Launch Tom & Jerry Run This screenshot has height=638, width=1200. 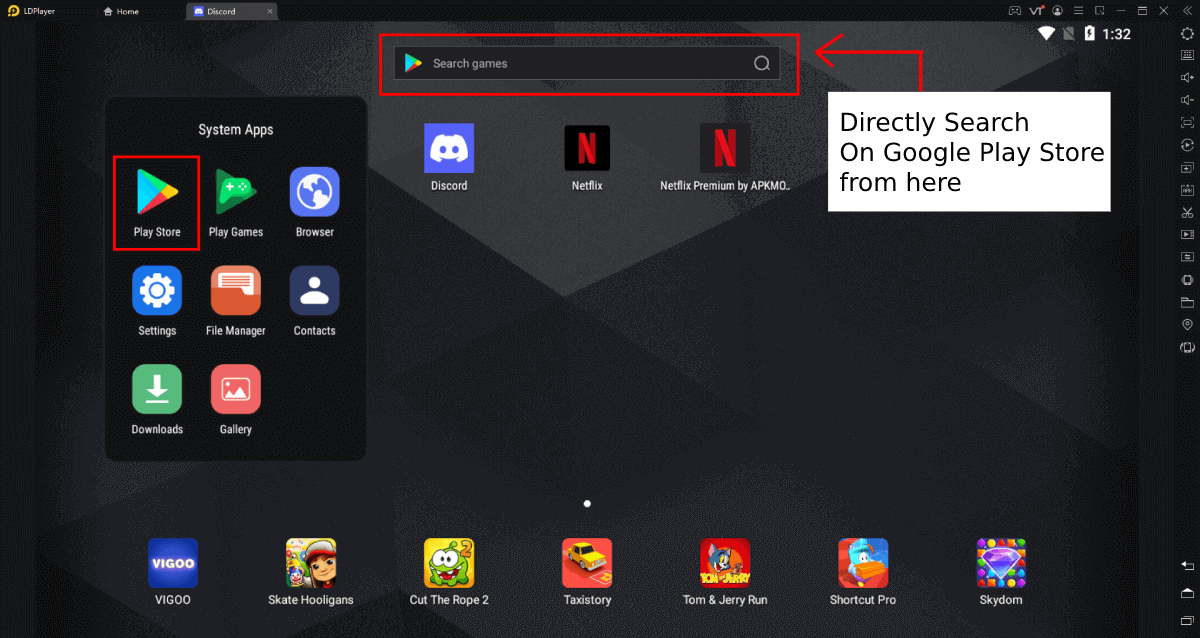pos(725,563)
